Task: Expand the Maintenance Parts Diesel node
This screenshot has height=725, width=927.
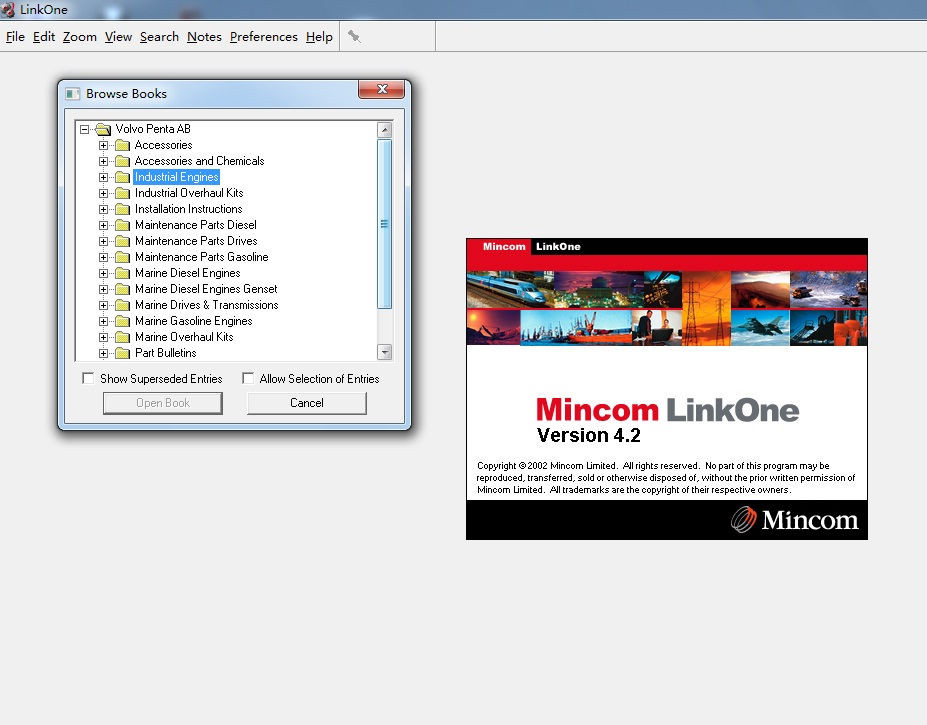Action: coord(103,225)
